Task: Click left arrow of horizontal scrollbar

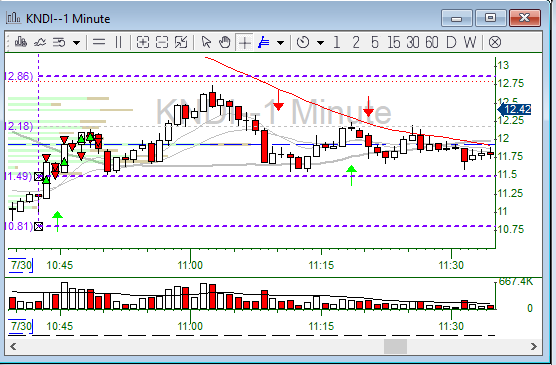Action: [x=13, y=347]
